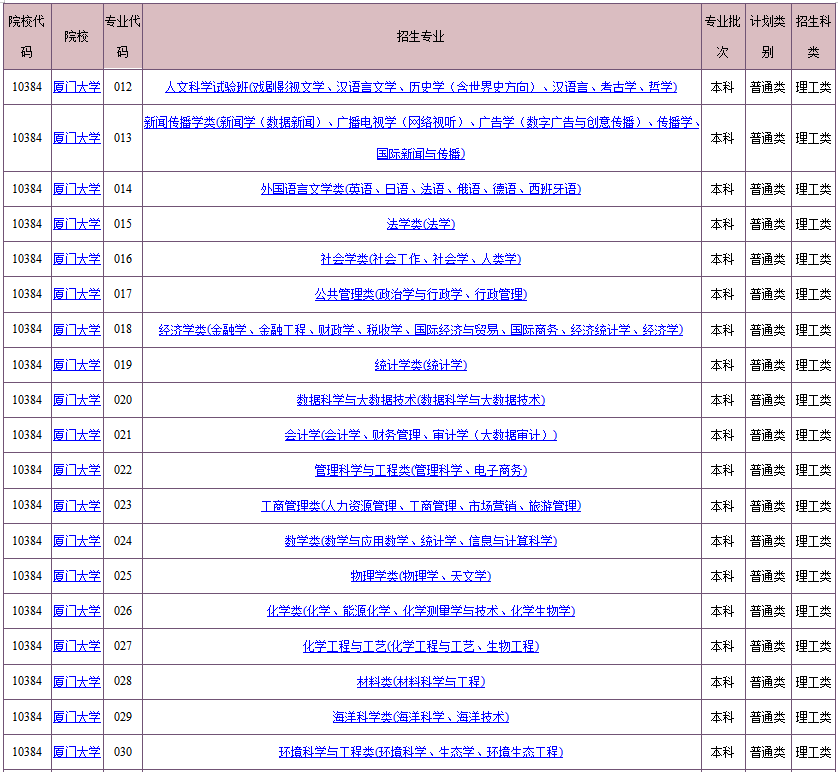Viewport: 838px width, 772px height.
Task: Select 理工类 cell in row 012
Action: coord(813,87)
